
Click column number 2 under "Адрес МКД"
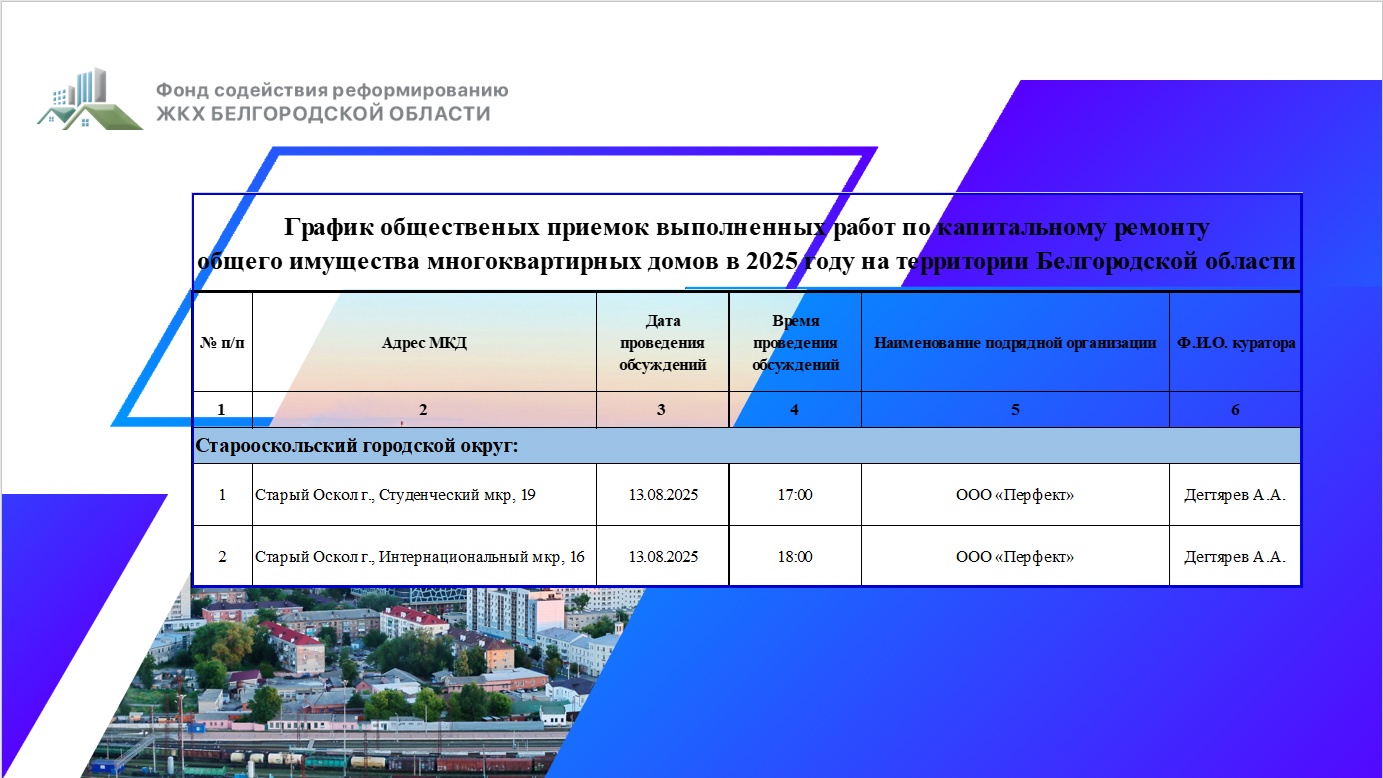click(423, 410)
